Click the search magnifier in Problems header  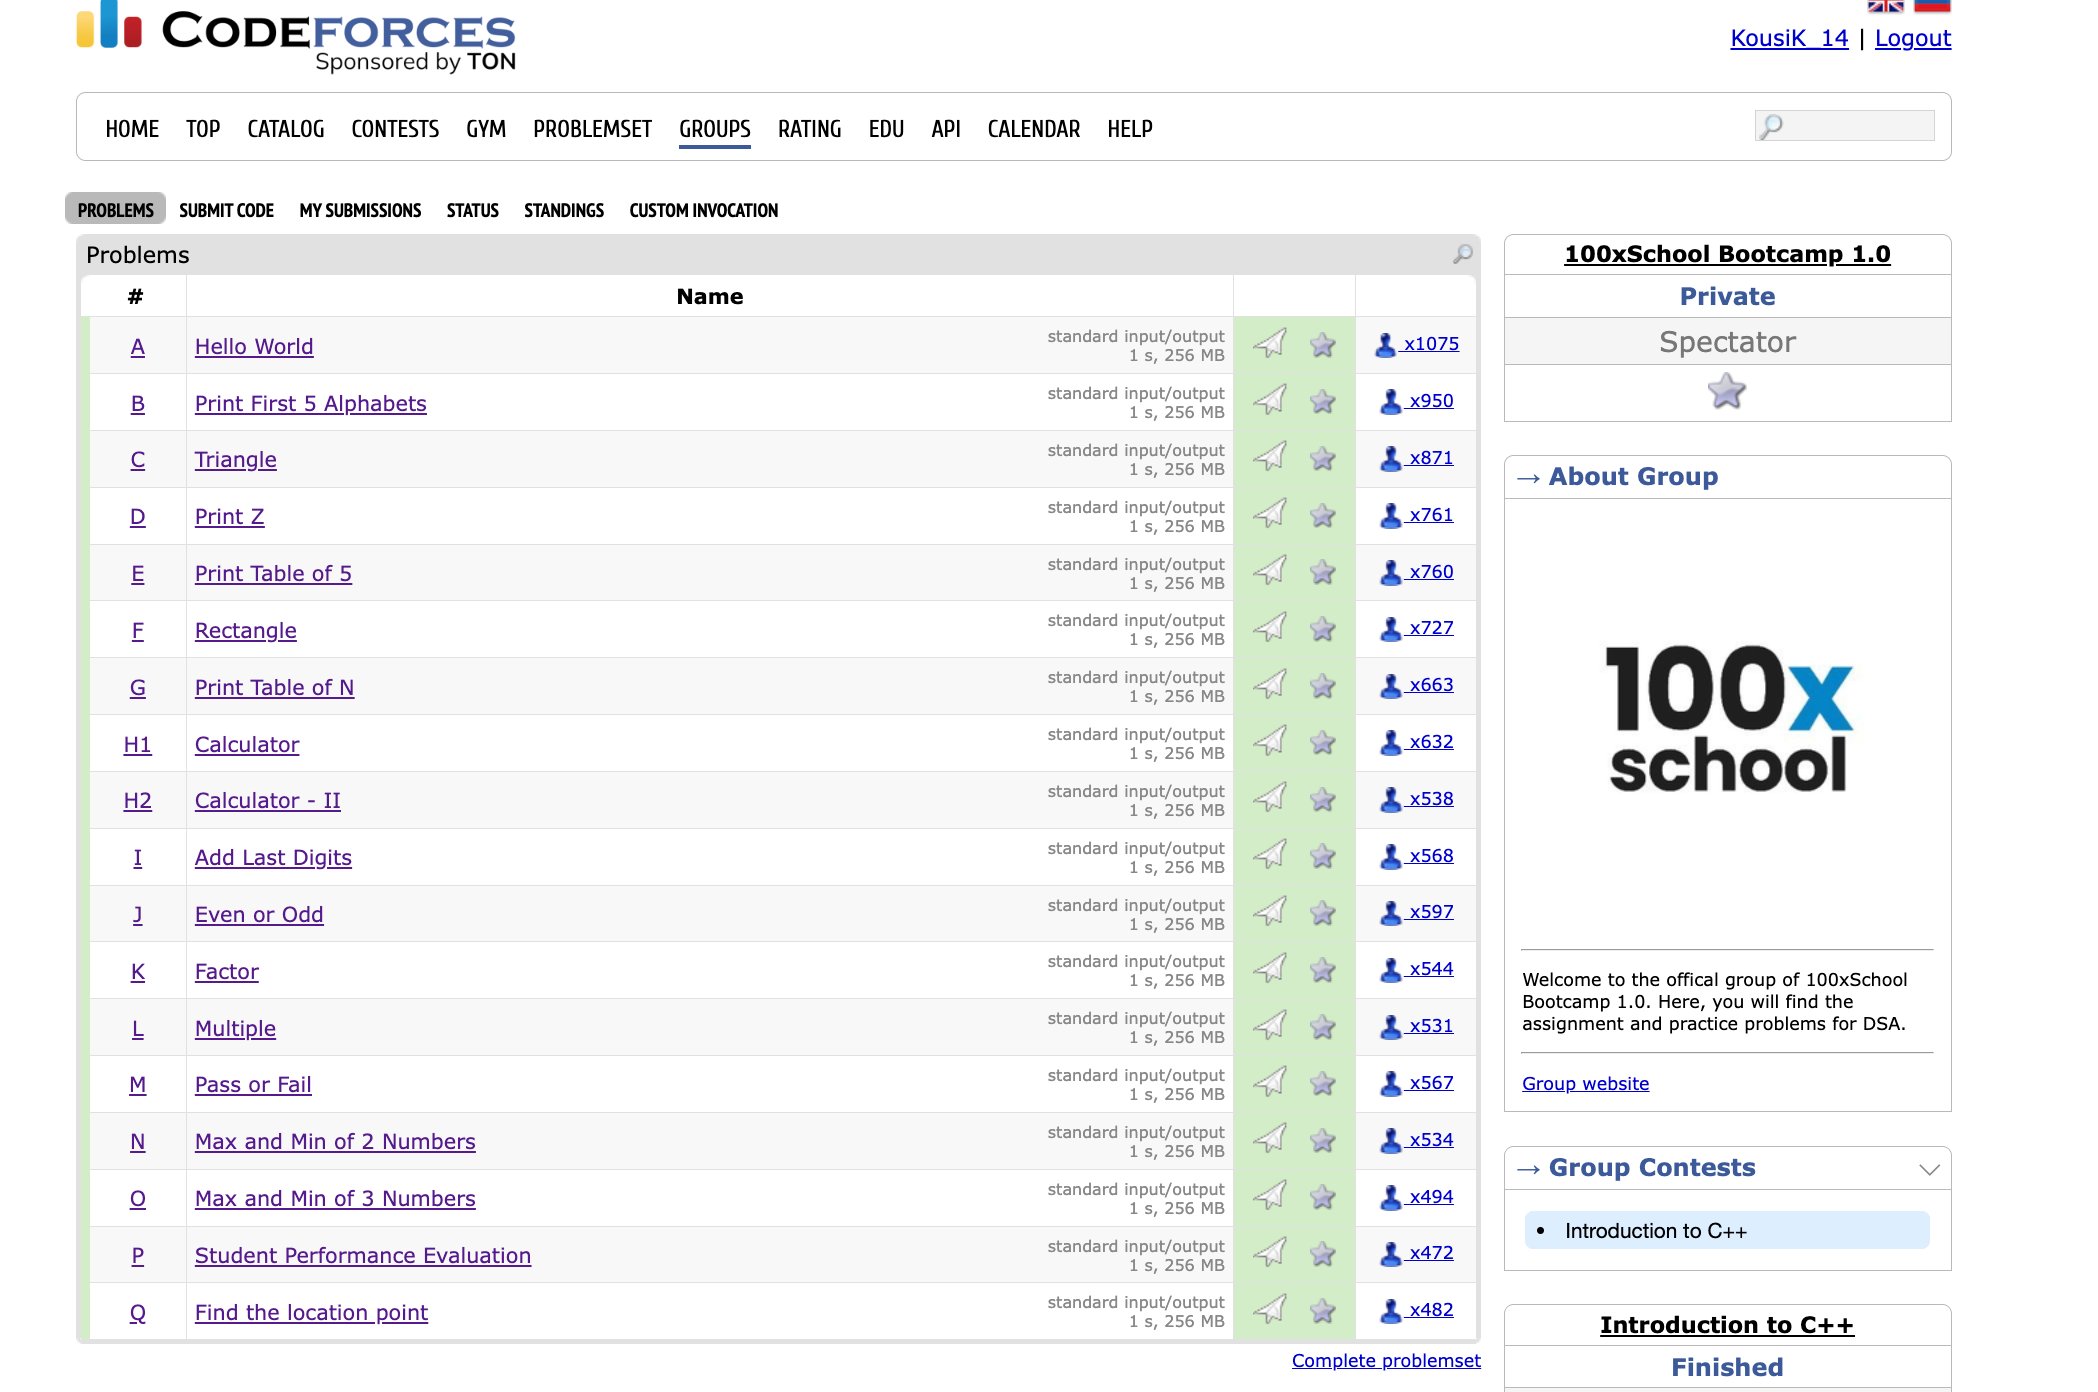tap(1462, 254)
